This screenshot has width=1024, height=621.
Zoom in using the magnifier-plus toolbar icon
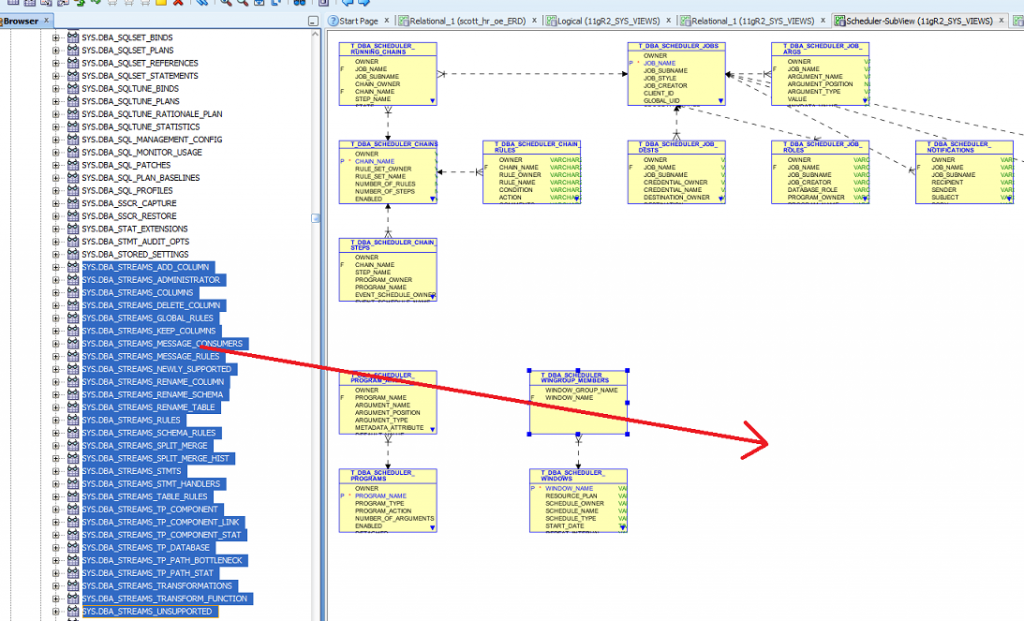(x=222, y=5)
